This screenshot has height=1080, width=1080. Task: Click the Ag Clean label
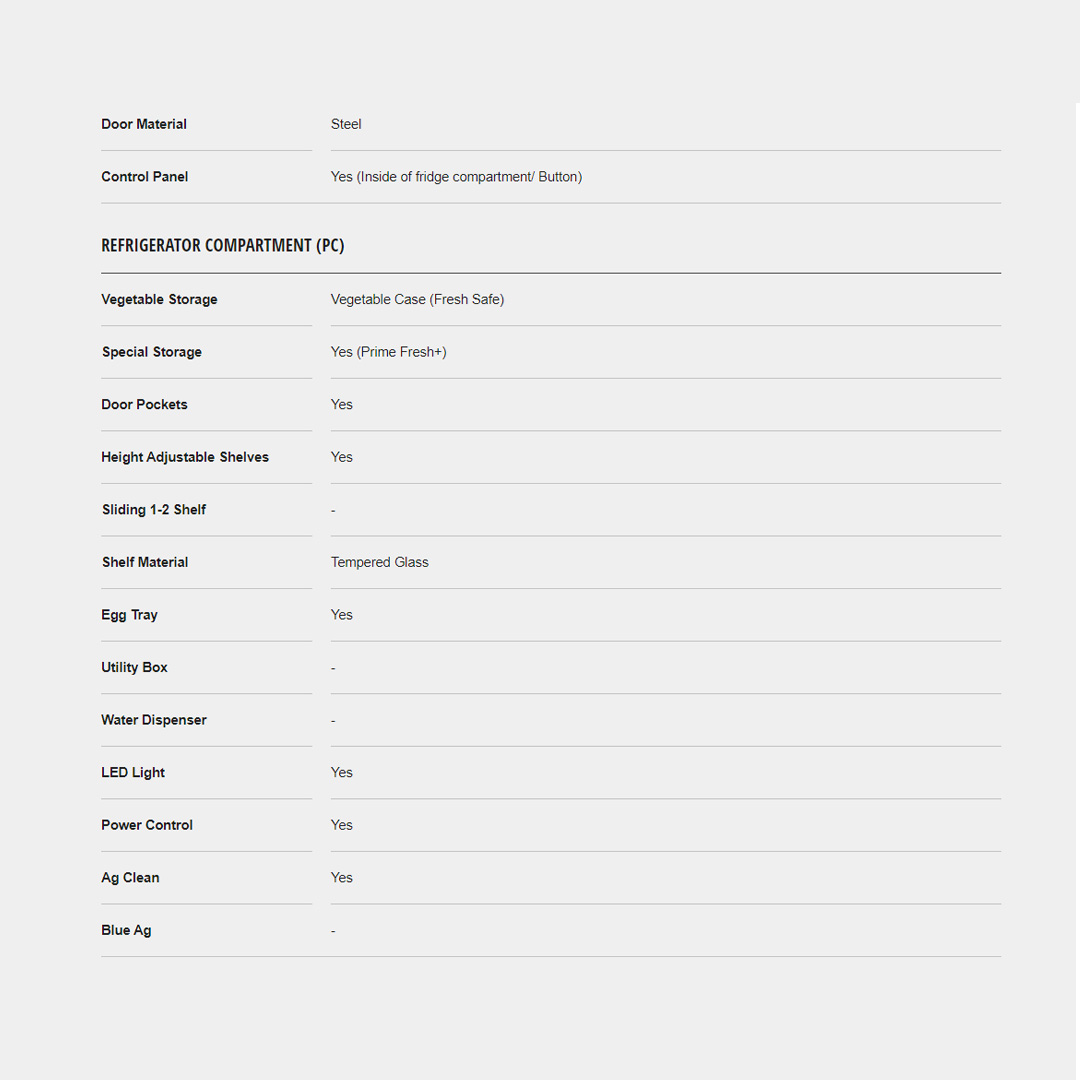tap(130, 877)
